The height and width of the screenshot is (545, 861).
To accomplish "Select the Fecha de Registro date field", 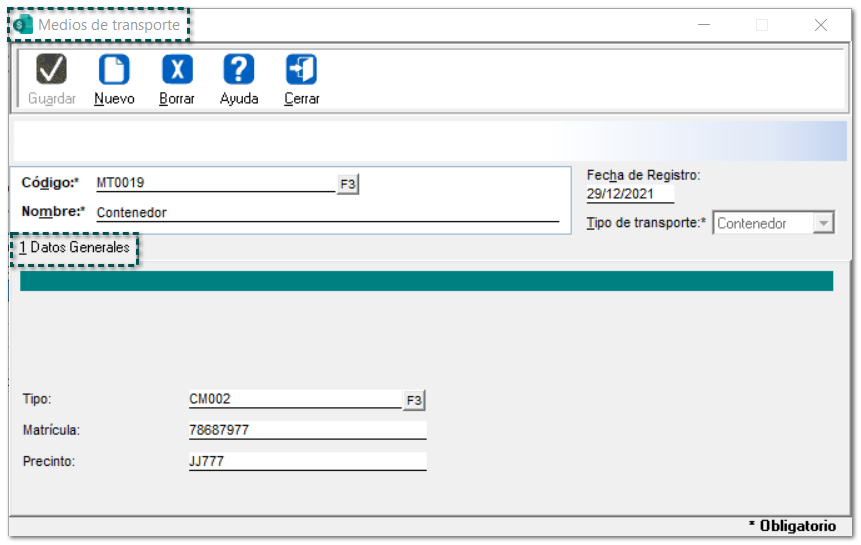I will pos(630,194).
